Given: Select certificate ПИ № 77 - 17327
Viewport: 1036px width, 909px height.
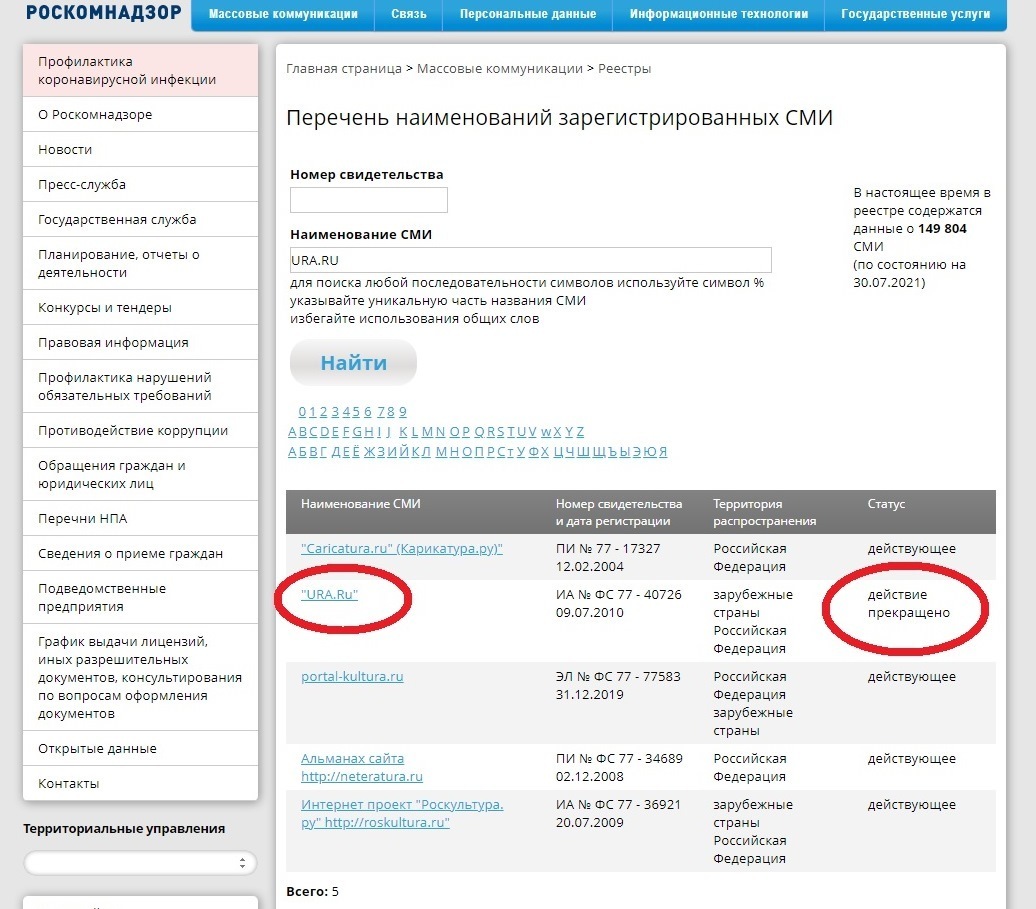Looking at the screenshot, I should pyautogui.click(x=608, y=548).
